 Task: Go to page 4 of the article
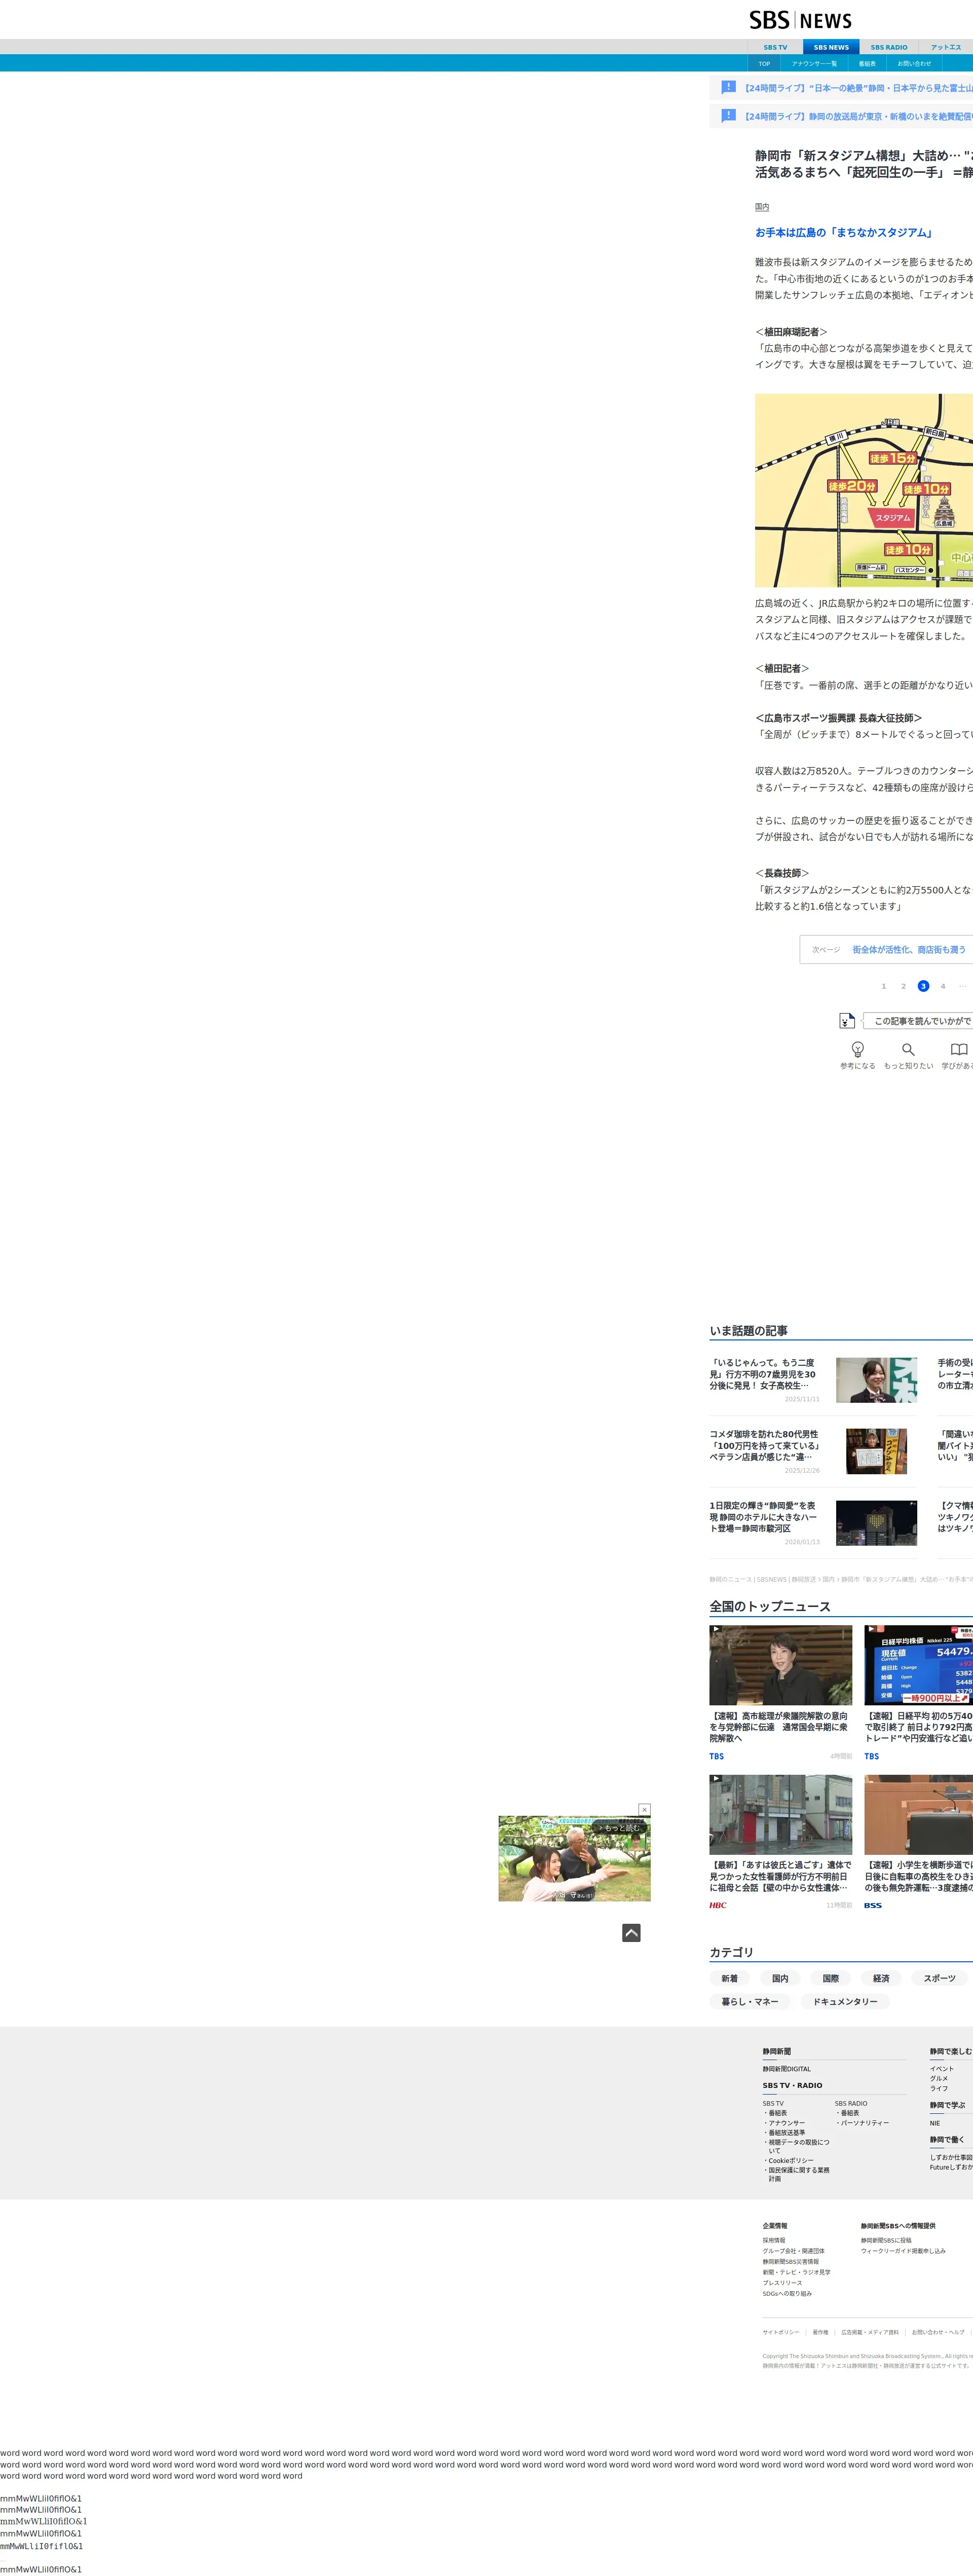942,986
